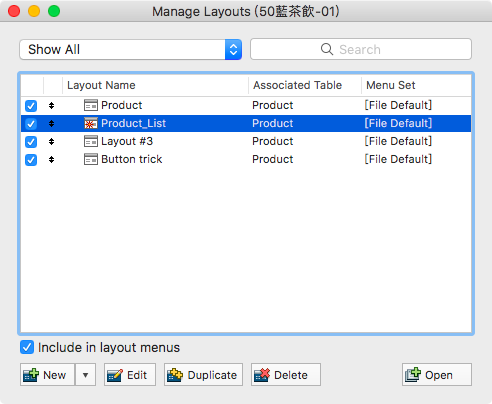Minimize the Manage Layouts window
492x404 pixels.
click(x=34, y=11)
